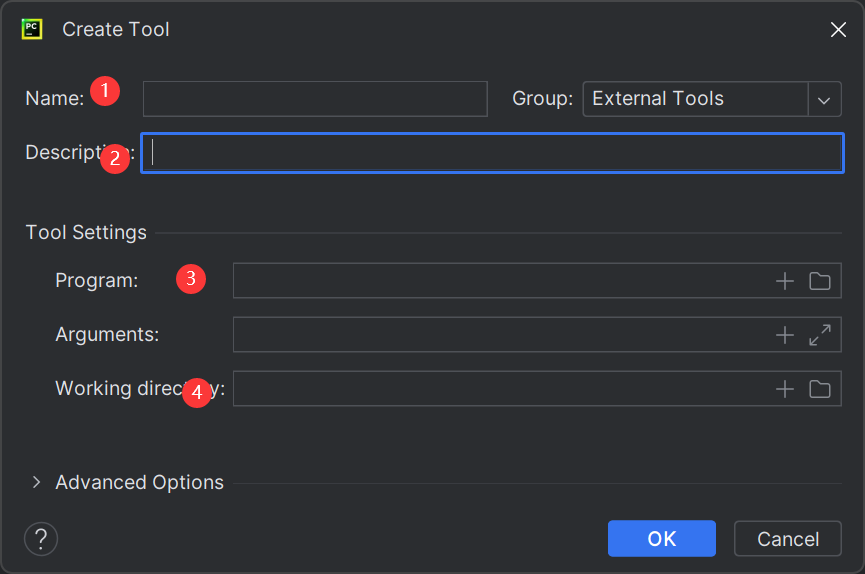Image resolution: width=865 pixels, height=574 pixels.
Task: Click the insert macro plus icon in Program field
Action: tap(785, 281)
